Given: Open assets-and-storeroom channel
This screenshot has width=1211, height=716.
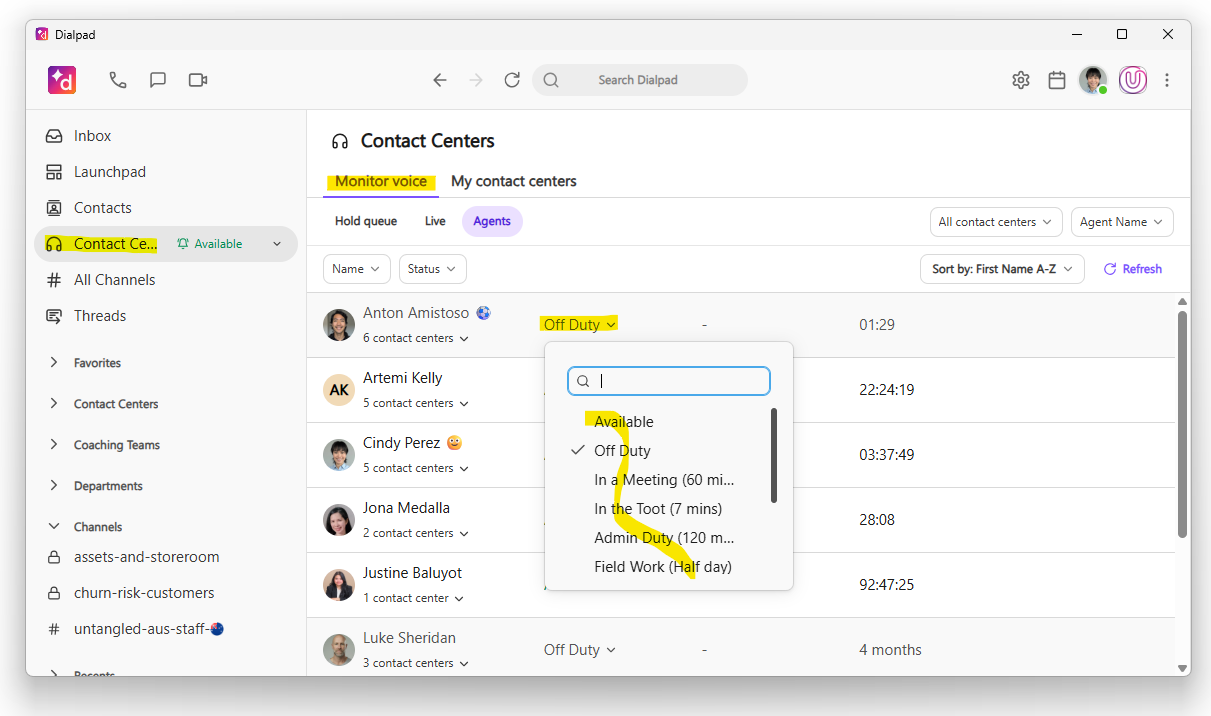Looking at the screenshot, I should (146, 557).
